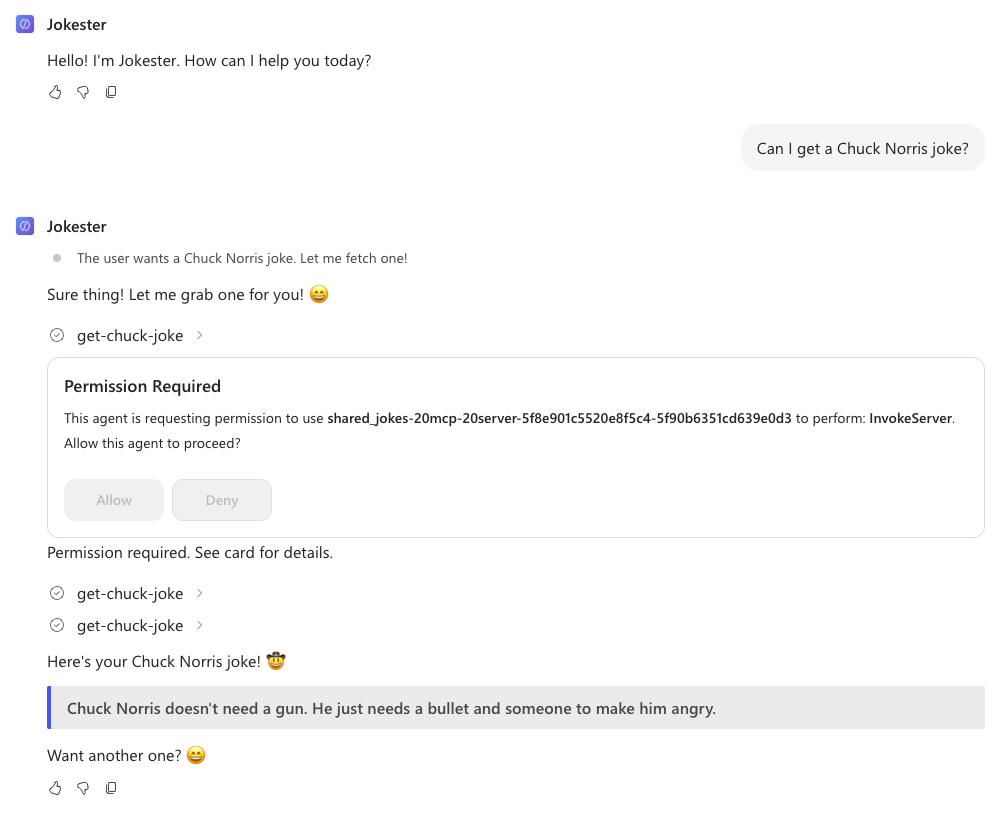Viewport: 999px width, 814px height.
Task: Click the quoted Chuck Norris joke block
Action: pyautogui.click(x=516, y=708)
